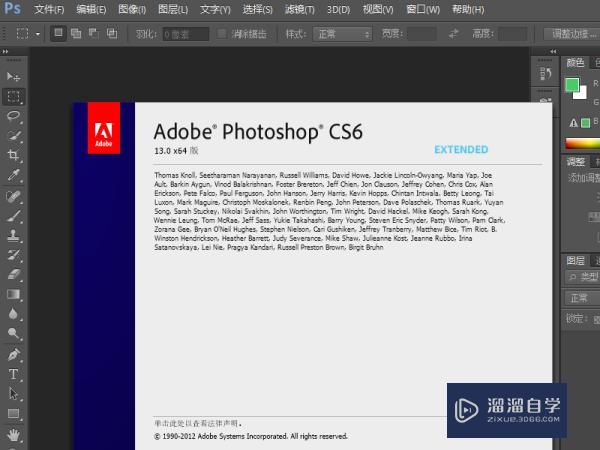Click the New Selection mode icon

58,33
